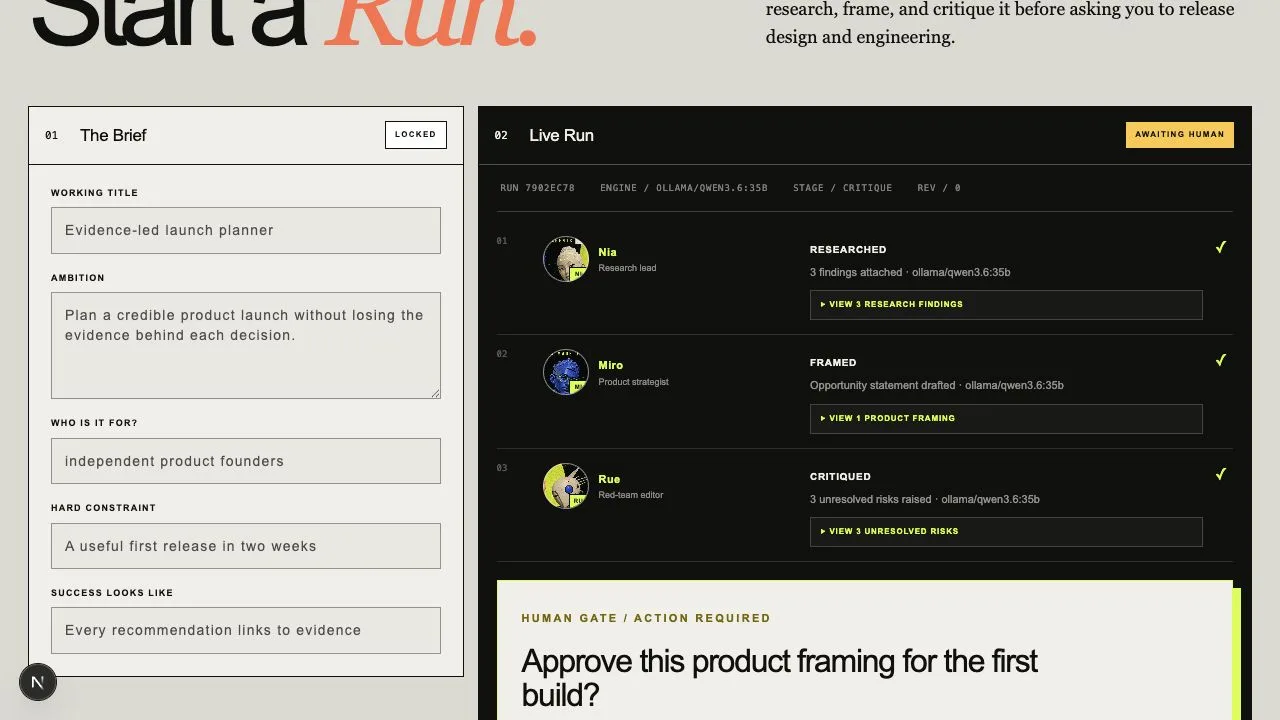Click the Locked badge on The Brief
The image size is (1280, 720).
point(416,135)
